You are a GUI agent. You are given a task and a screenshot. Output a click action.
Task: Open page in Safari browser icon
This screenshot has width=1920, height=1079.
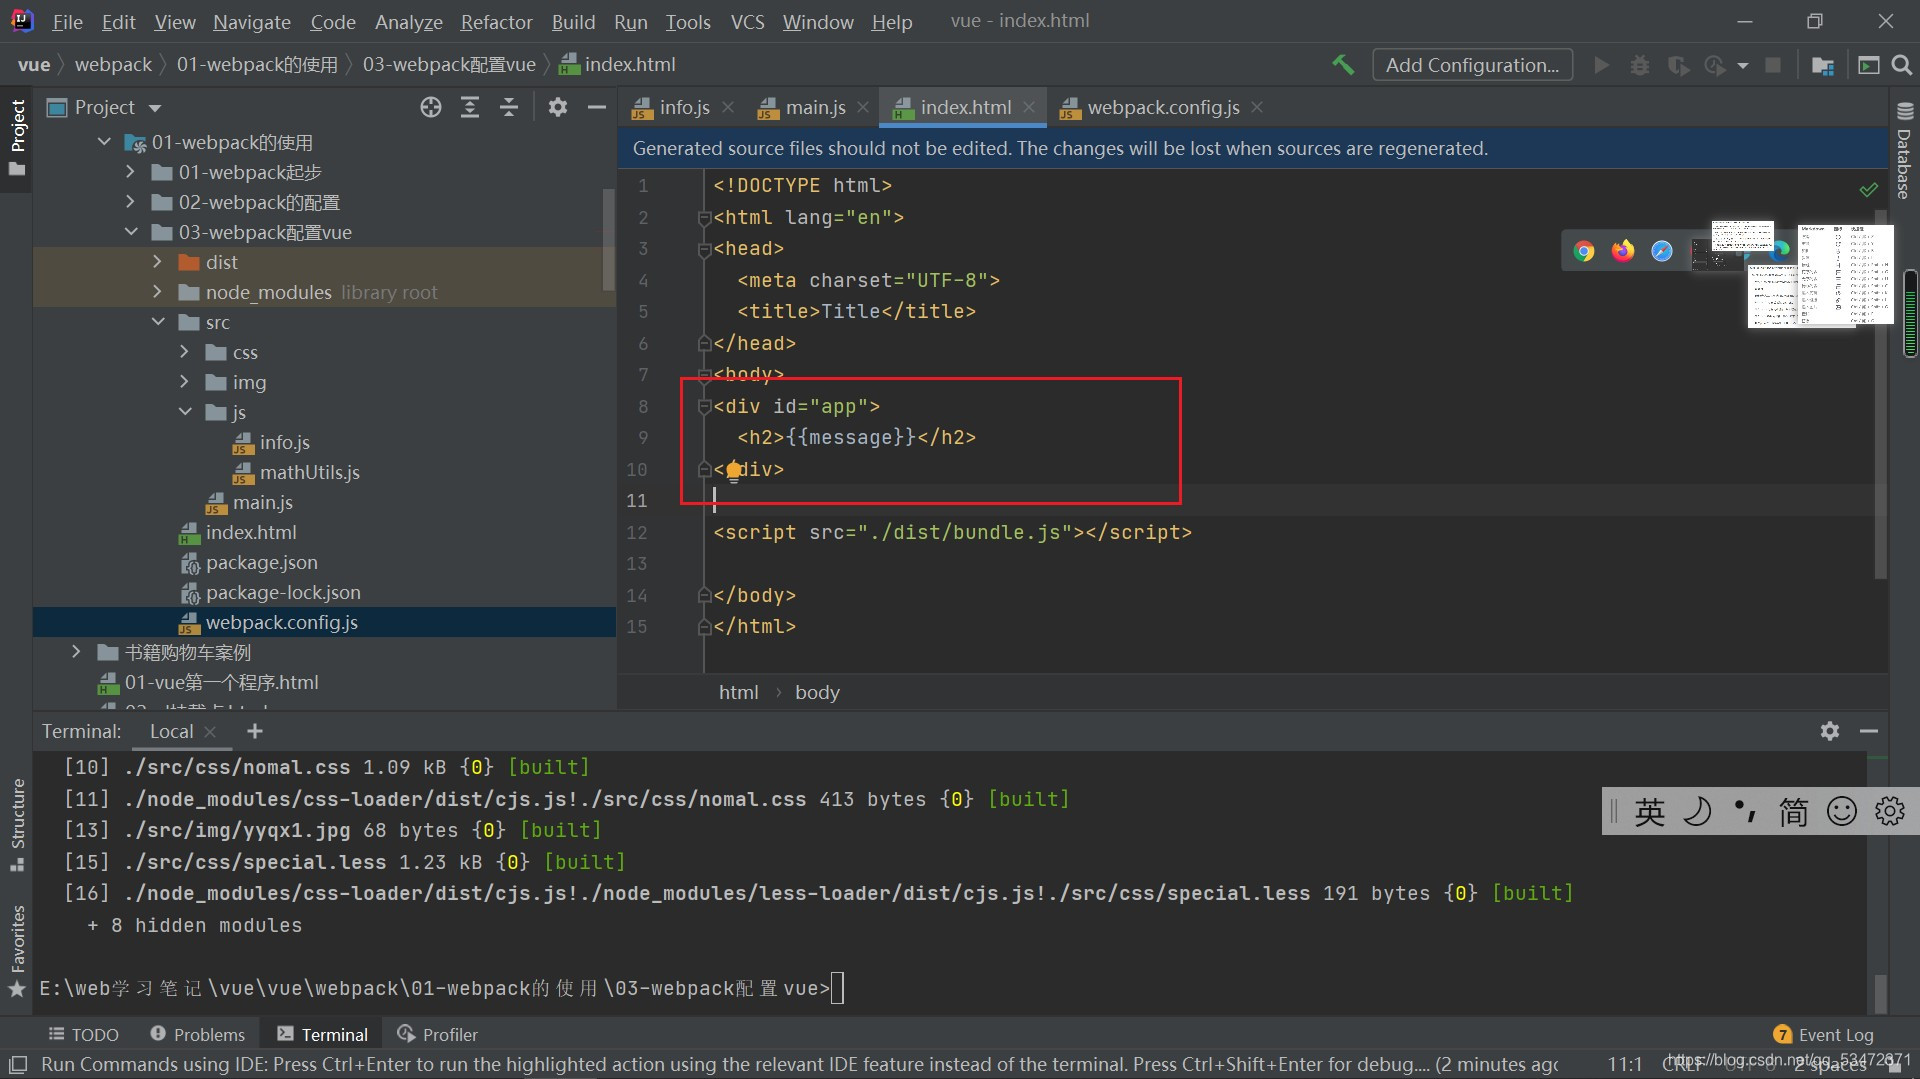point(1662,251)
